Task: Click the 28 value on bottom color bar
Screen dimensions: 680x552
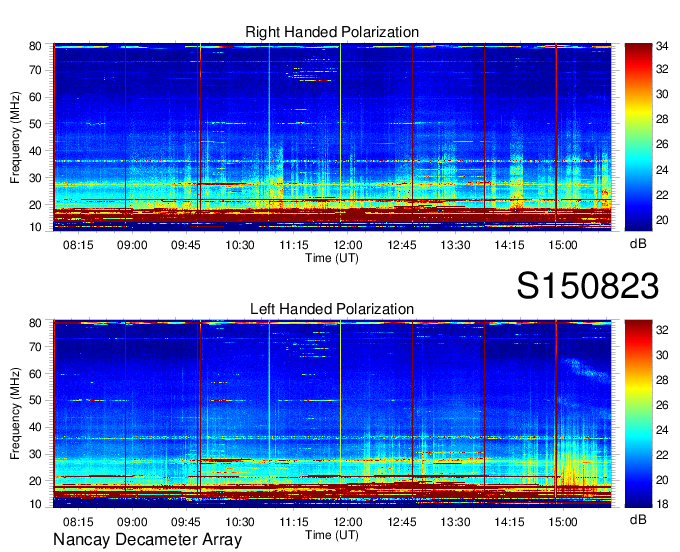Action: pyautogui.click(x=662, y=380)
